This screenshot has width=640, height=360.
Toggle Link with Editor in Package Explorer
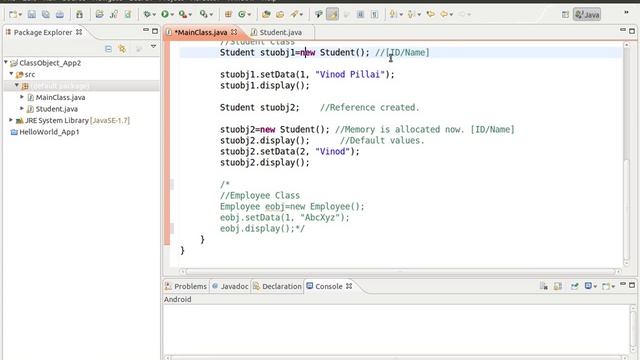[122, 49]
